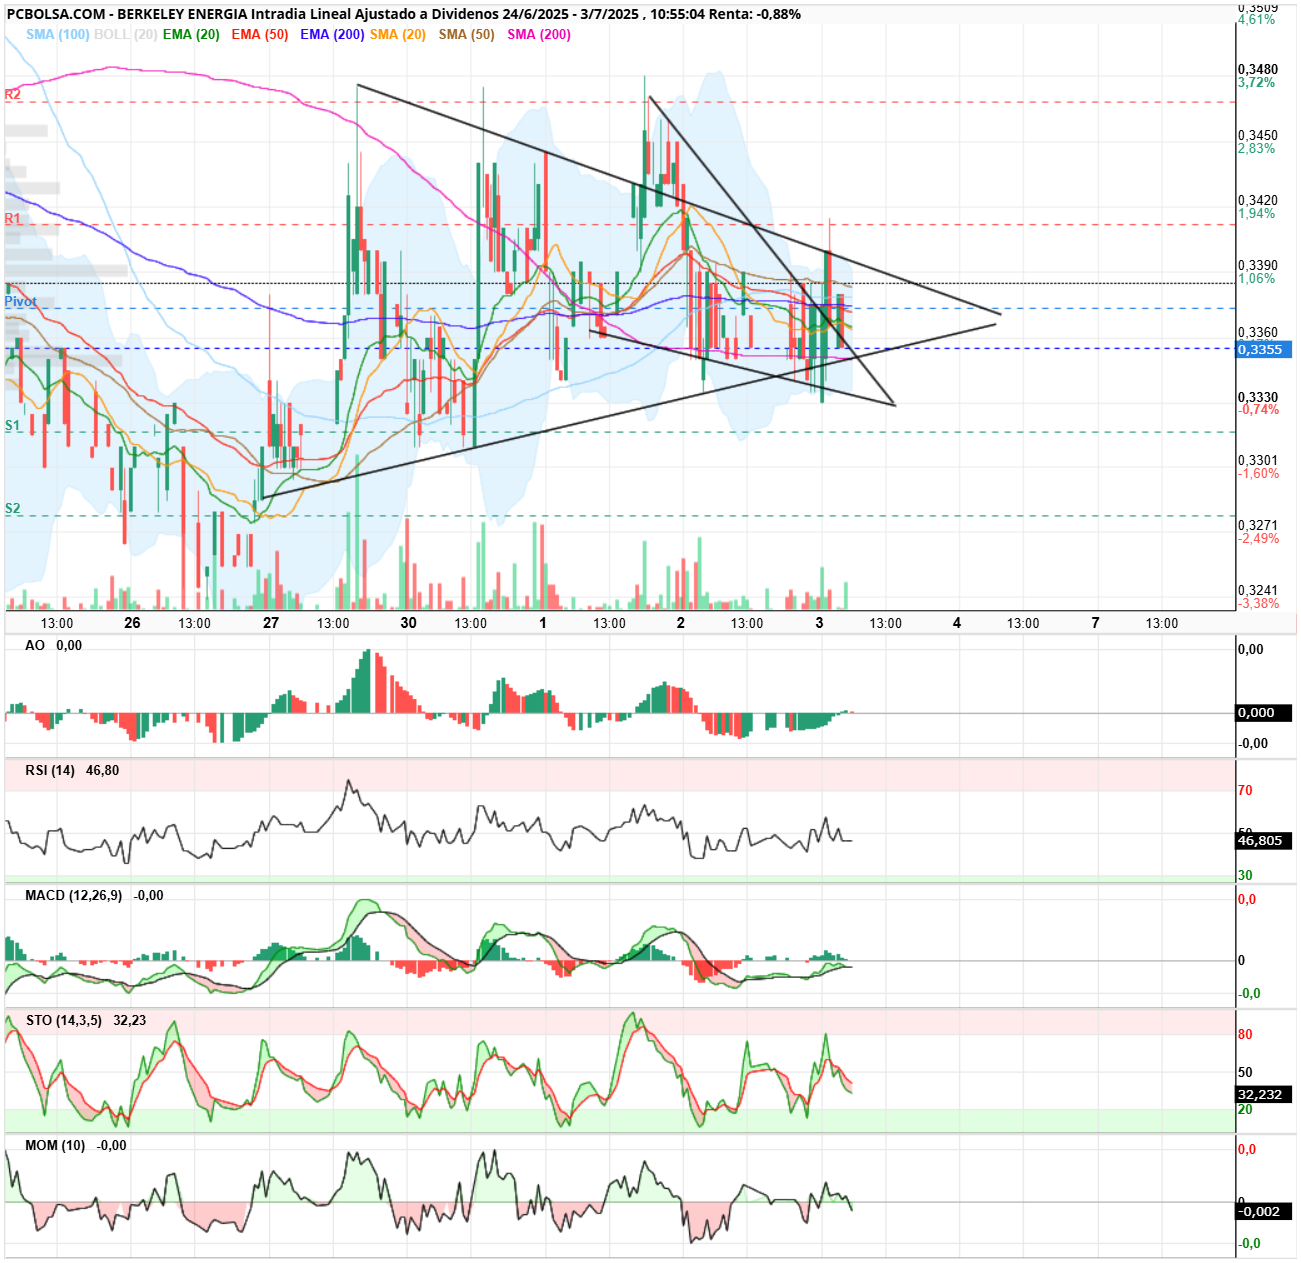The height and width of the screenshot is (1263, 1301).
Task: Click date label 4 on time axis
Action: tap(957, 622)
